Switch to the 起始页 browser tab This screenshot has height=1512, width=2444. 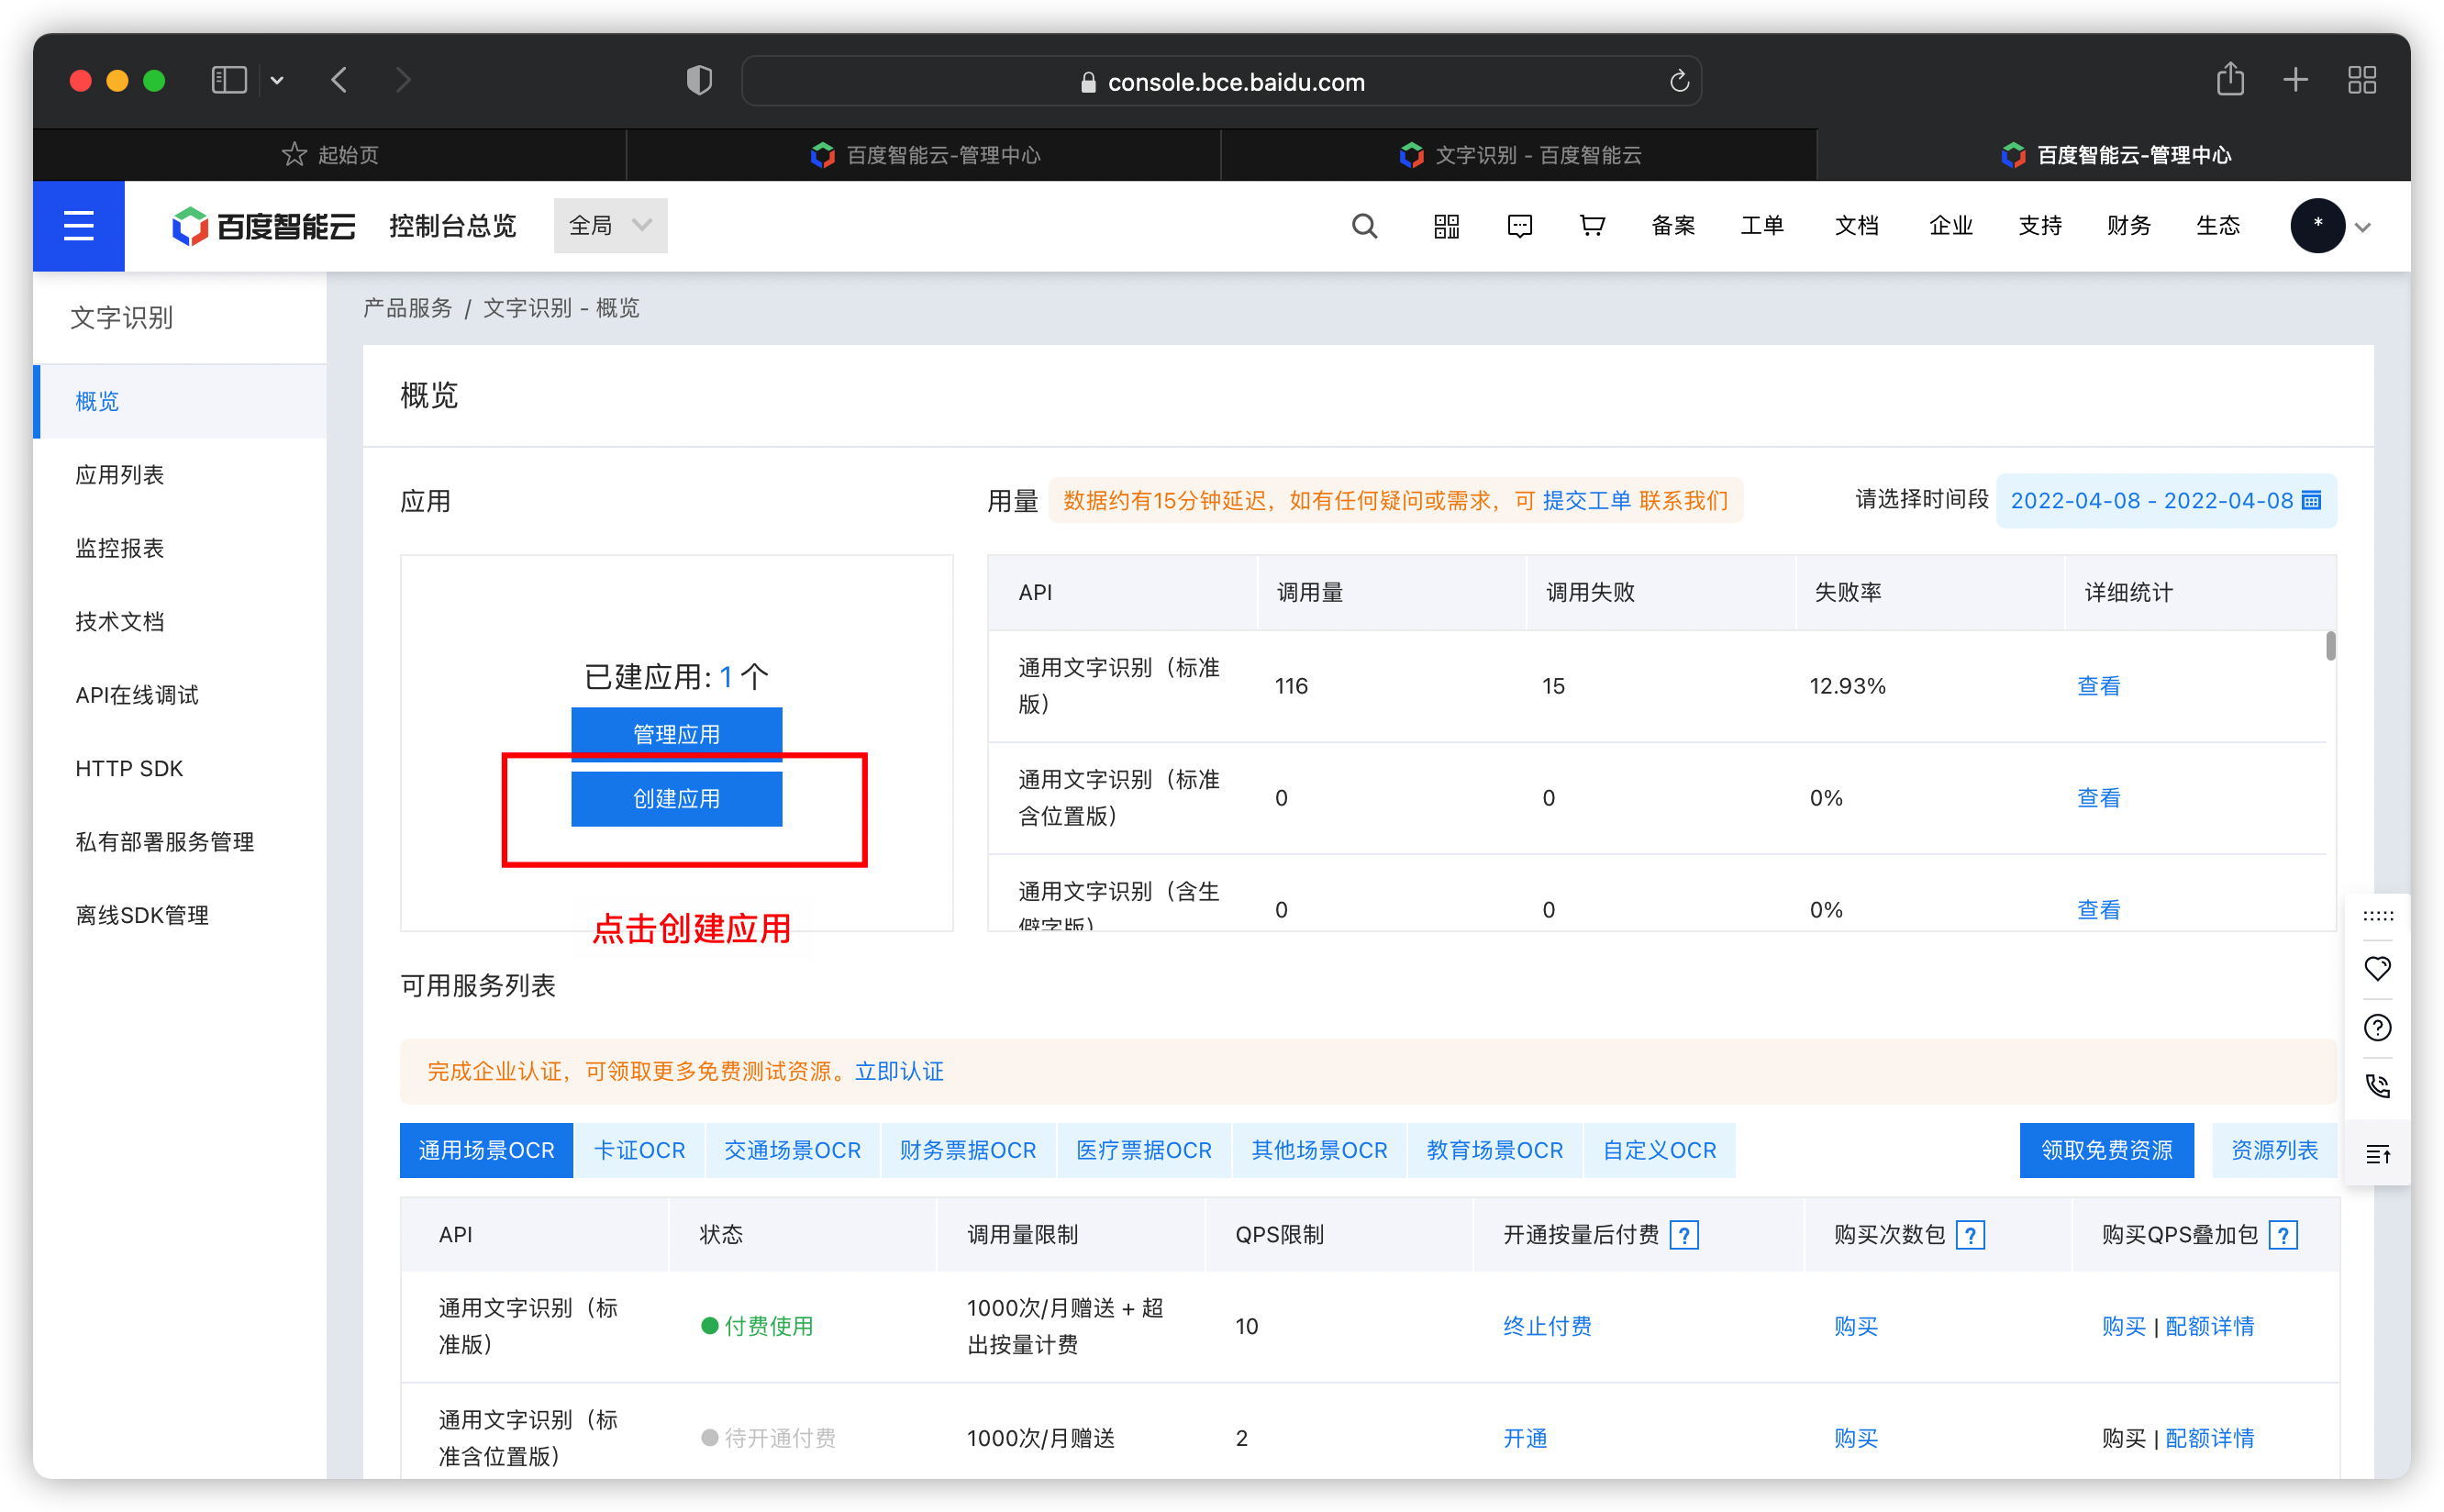coord(330,155)
